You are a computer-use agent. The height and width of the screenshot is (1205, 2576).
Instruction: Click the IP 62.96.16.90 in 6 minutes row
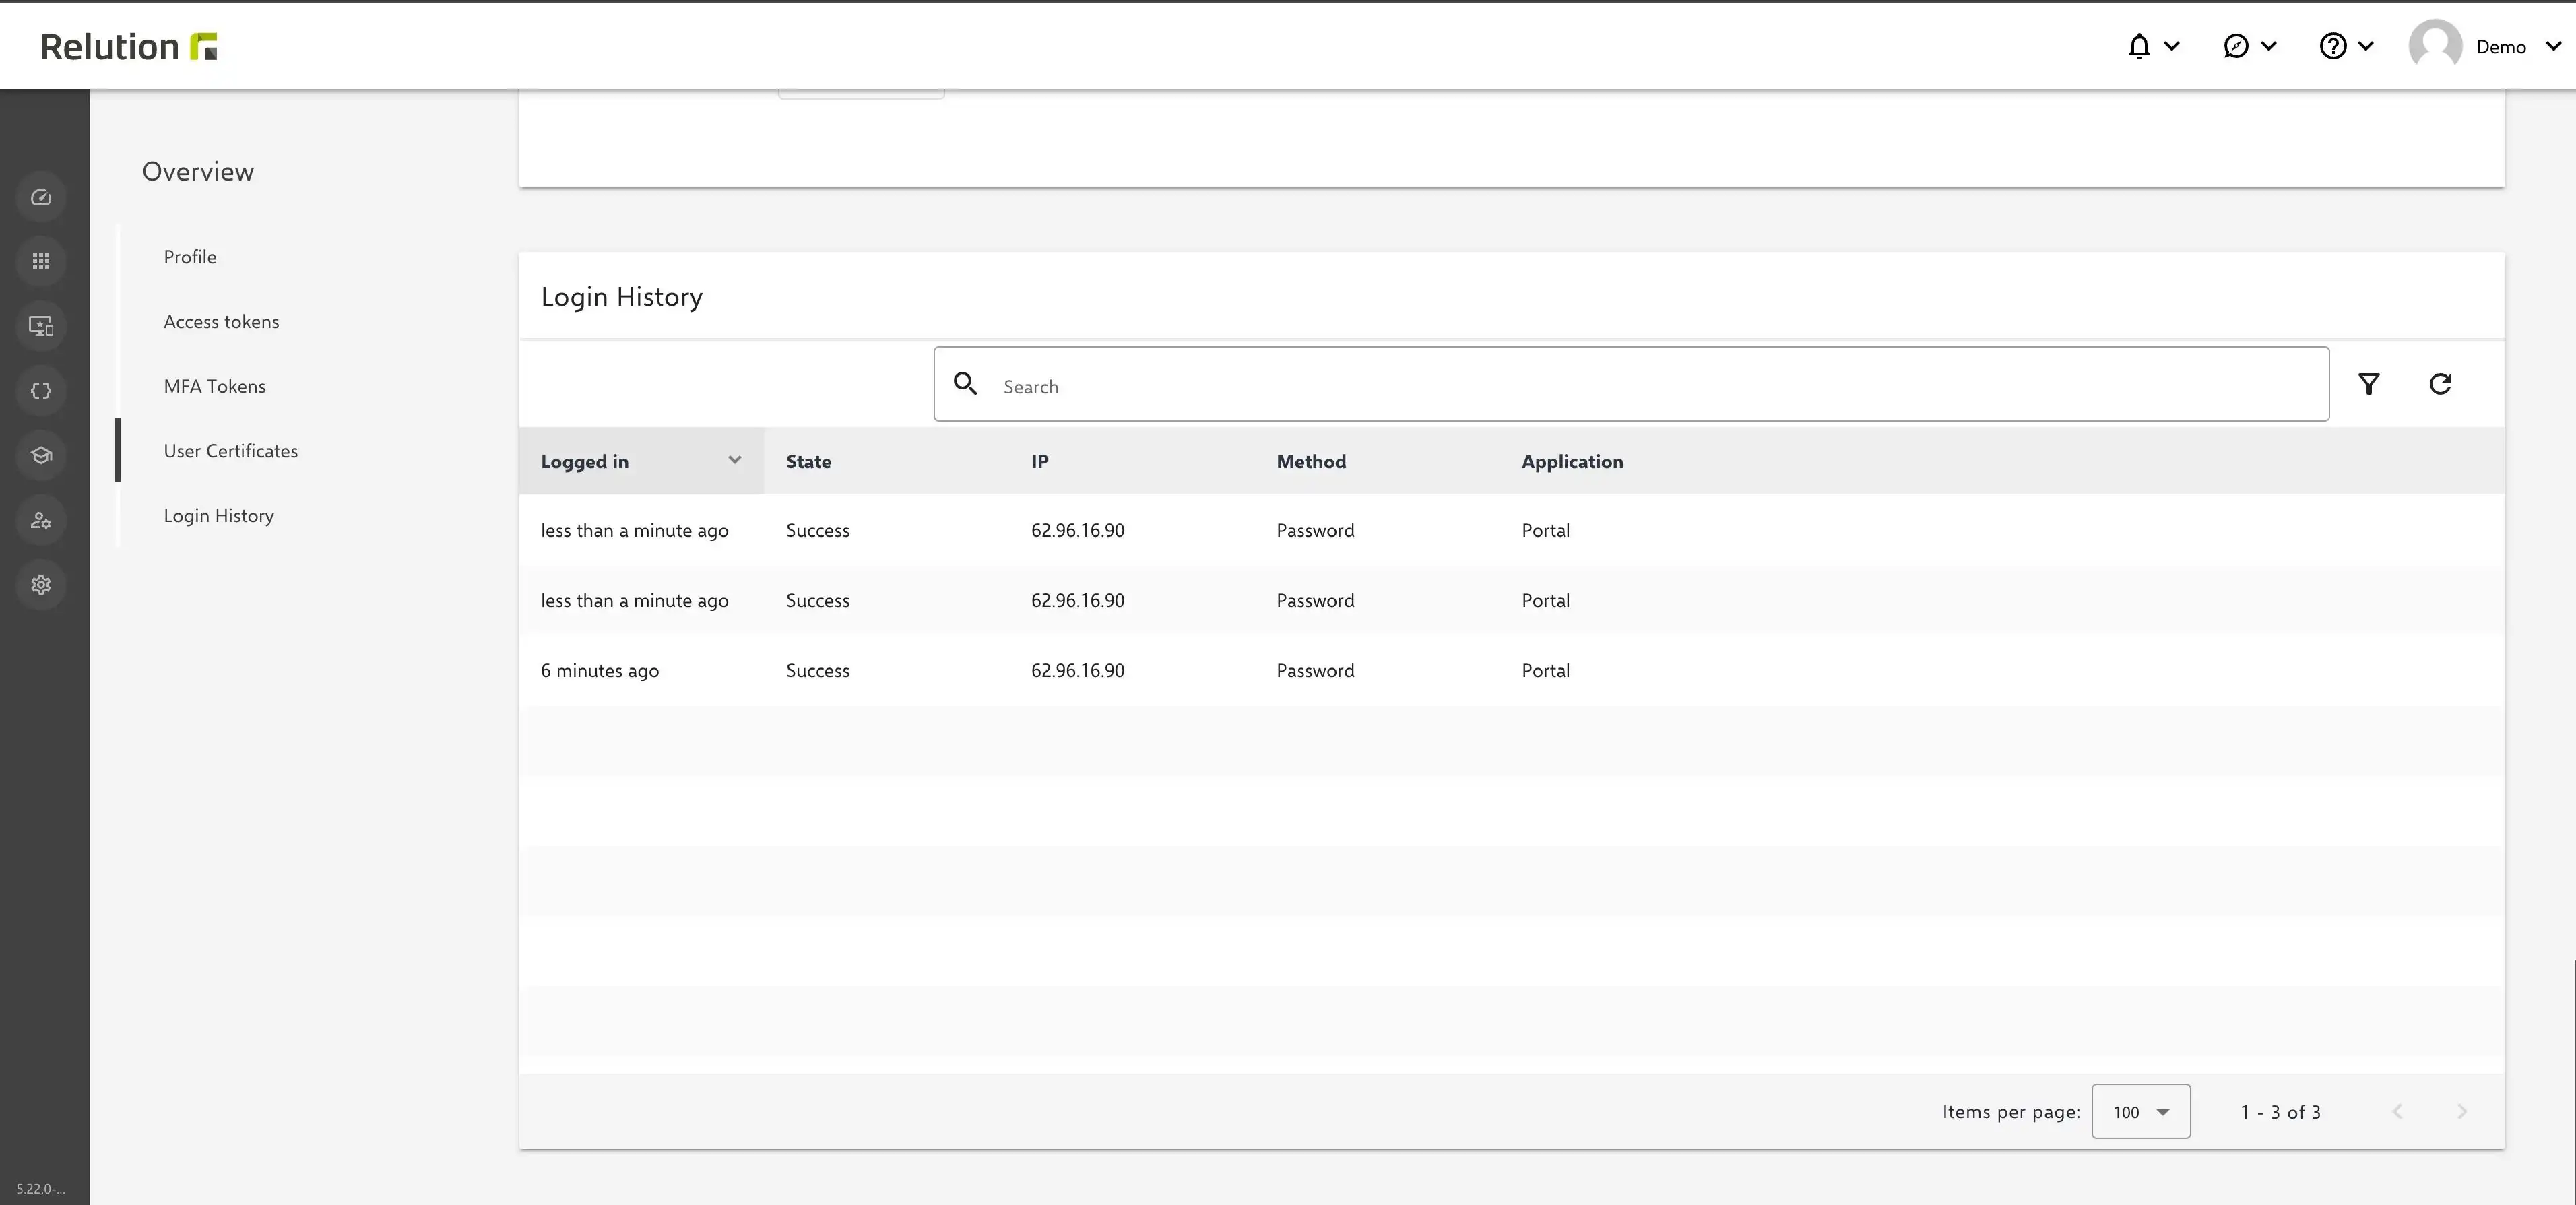pyautogui.click(x=1078, y=671)
